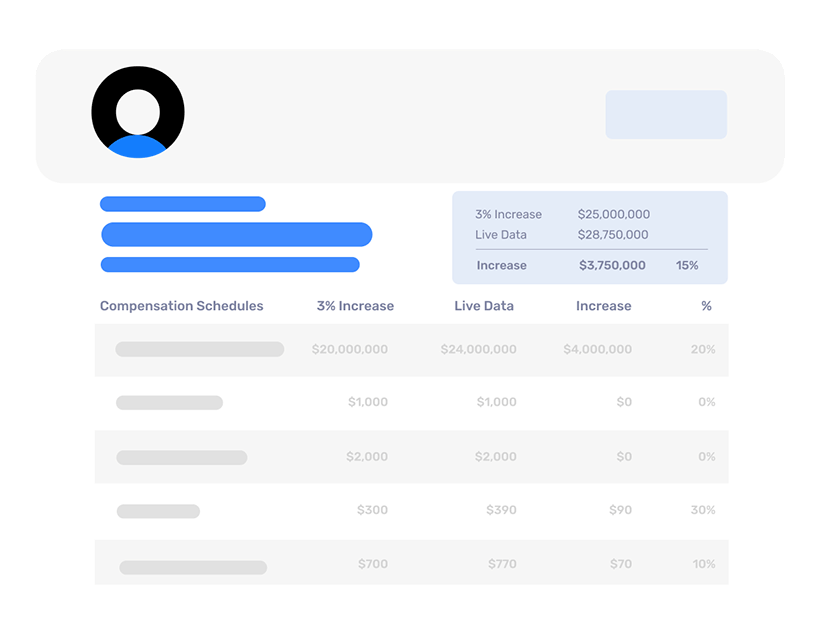Click the 20% cell
Viewport: 819px width, 630px height.
pos(703,349)
